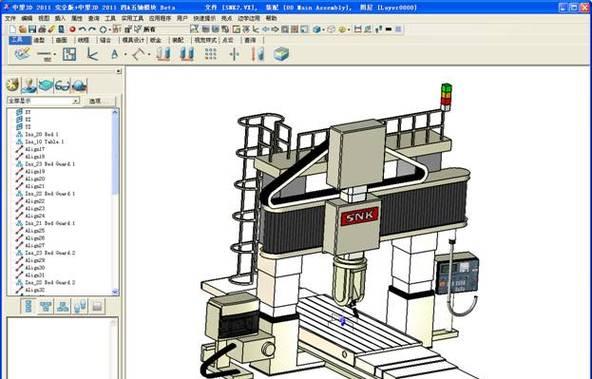Select Ins_10 Table.1 component in tree
Screen dimensions: 592x379
pos(44,142)
